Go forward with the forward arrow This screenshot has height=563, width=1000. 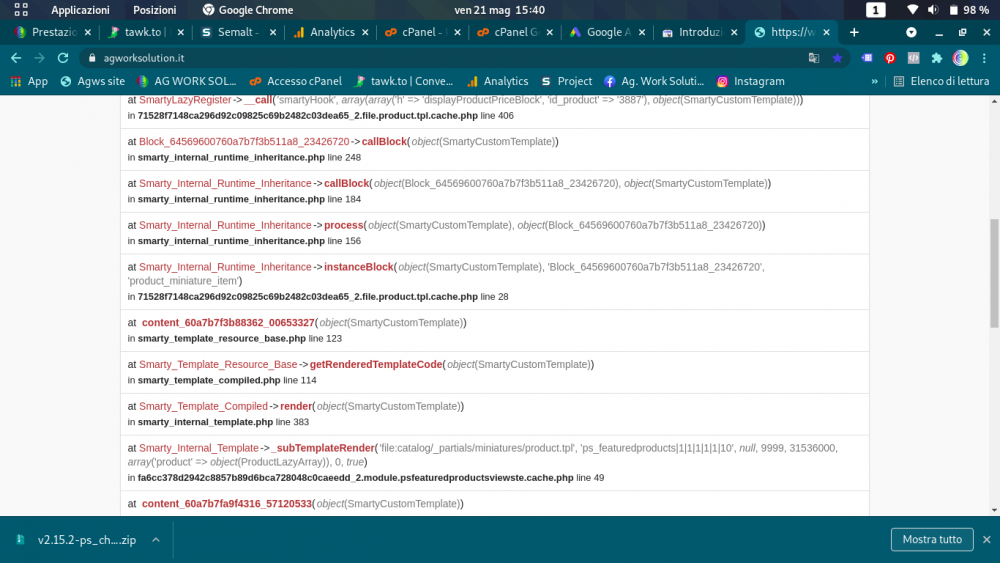[40, 58]
